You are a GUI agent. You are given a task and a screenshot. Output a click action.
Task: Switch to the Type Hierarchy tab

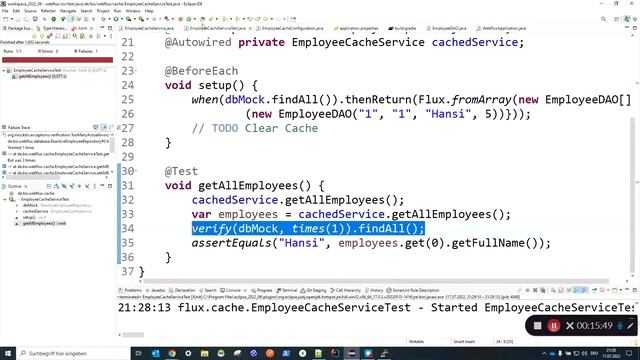pyautogui.click(x=52, y=28)
